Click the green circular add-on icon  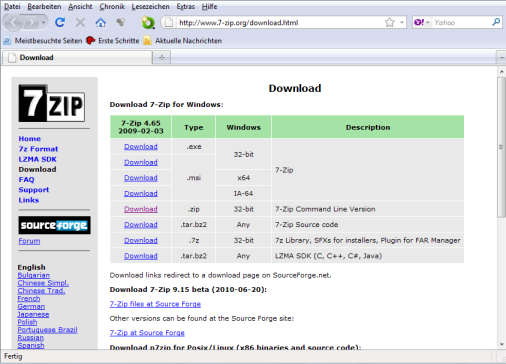(148, 23)
